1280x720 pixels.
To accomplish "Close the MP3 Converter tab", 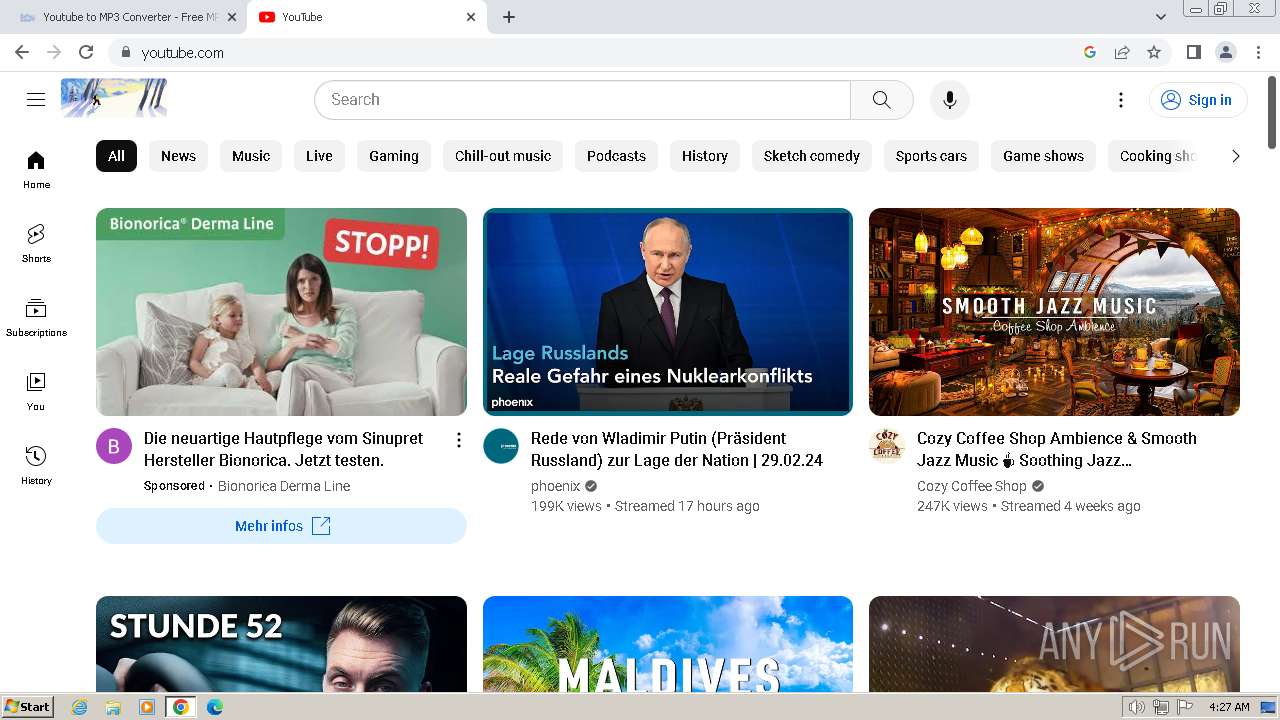I will pyautogui.click(x=232, y=17).
